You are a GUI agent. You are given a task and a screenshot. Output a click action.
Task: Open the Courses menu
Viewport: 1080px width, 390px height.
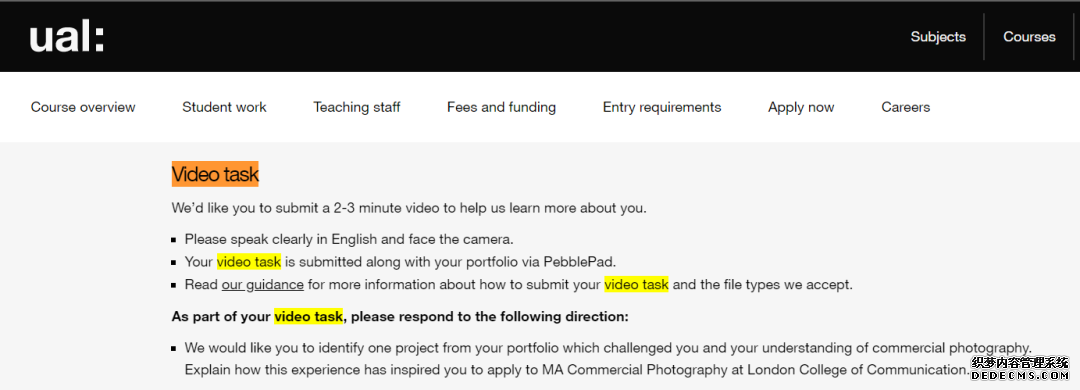[1029, 37]
